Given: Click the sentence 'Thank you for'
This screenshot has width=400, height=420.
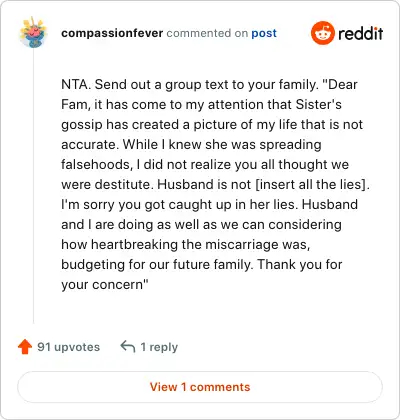Looking at the screenshot, I should point(300,264).
